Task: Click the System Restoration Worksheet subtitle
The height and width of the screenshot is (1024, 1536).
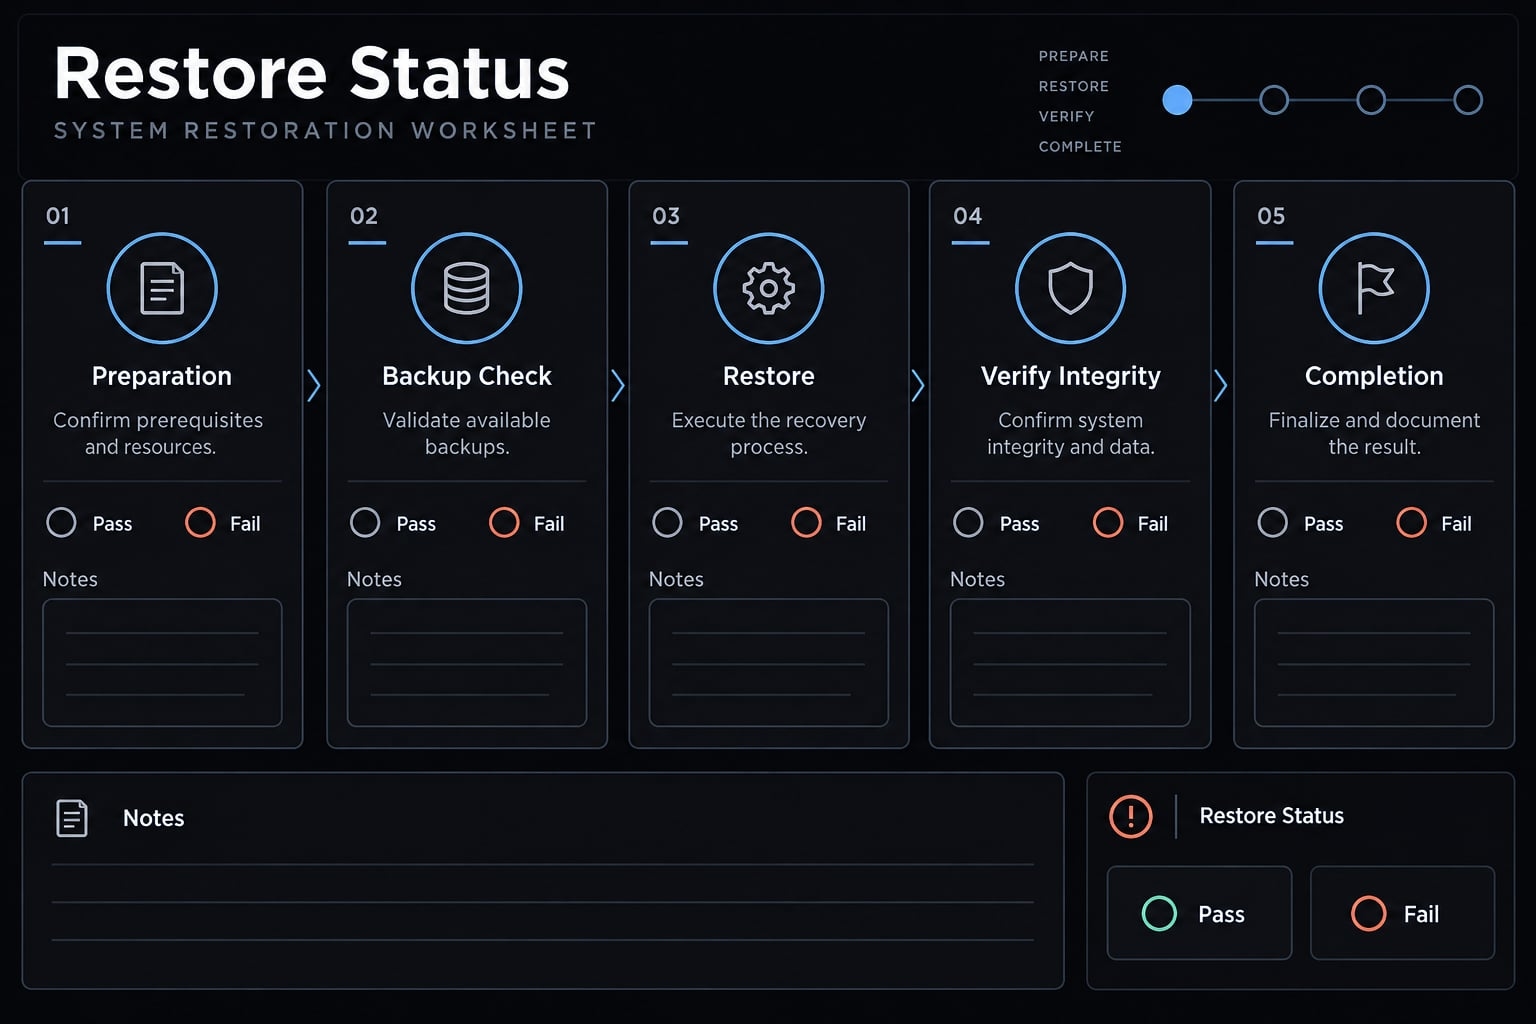Action: point(325,131)
